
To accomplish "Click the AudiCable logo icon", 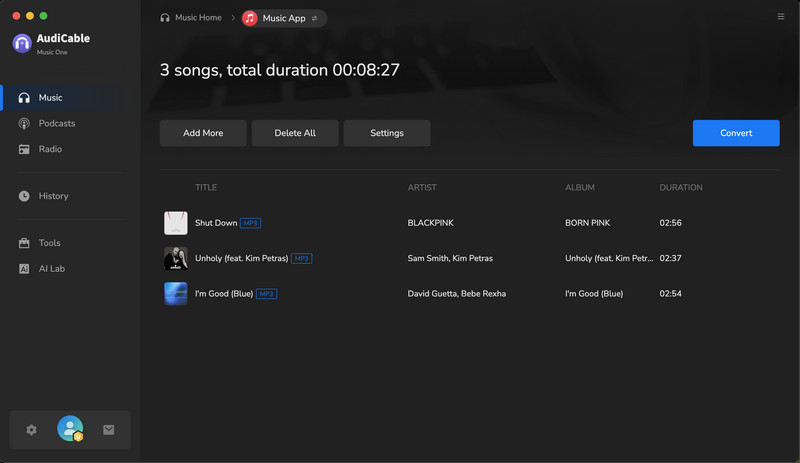I will pos(22,43).
